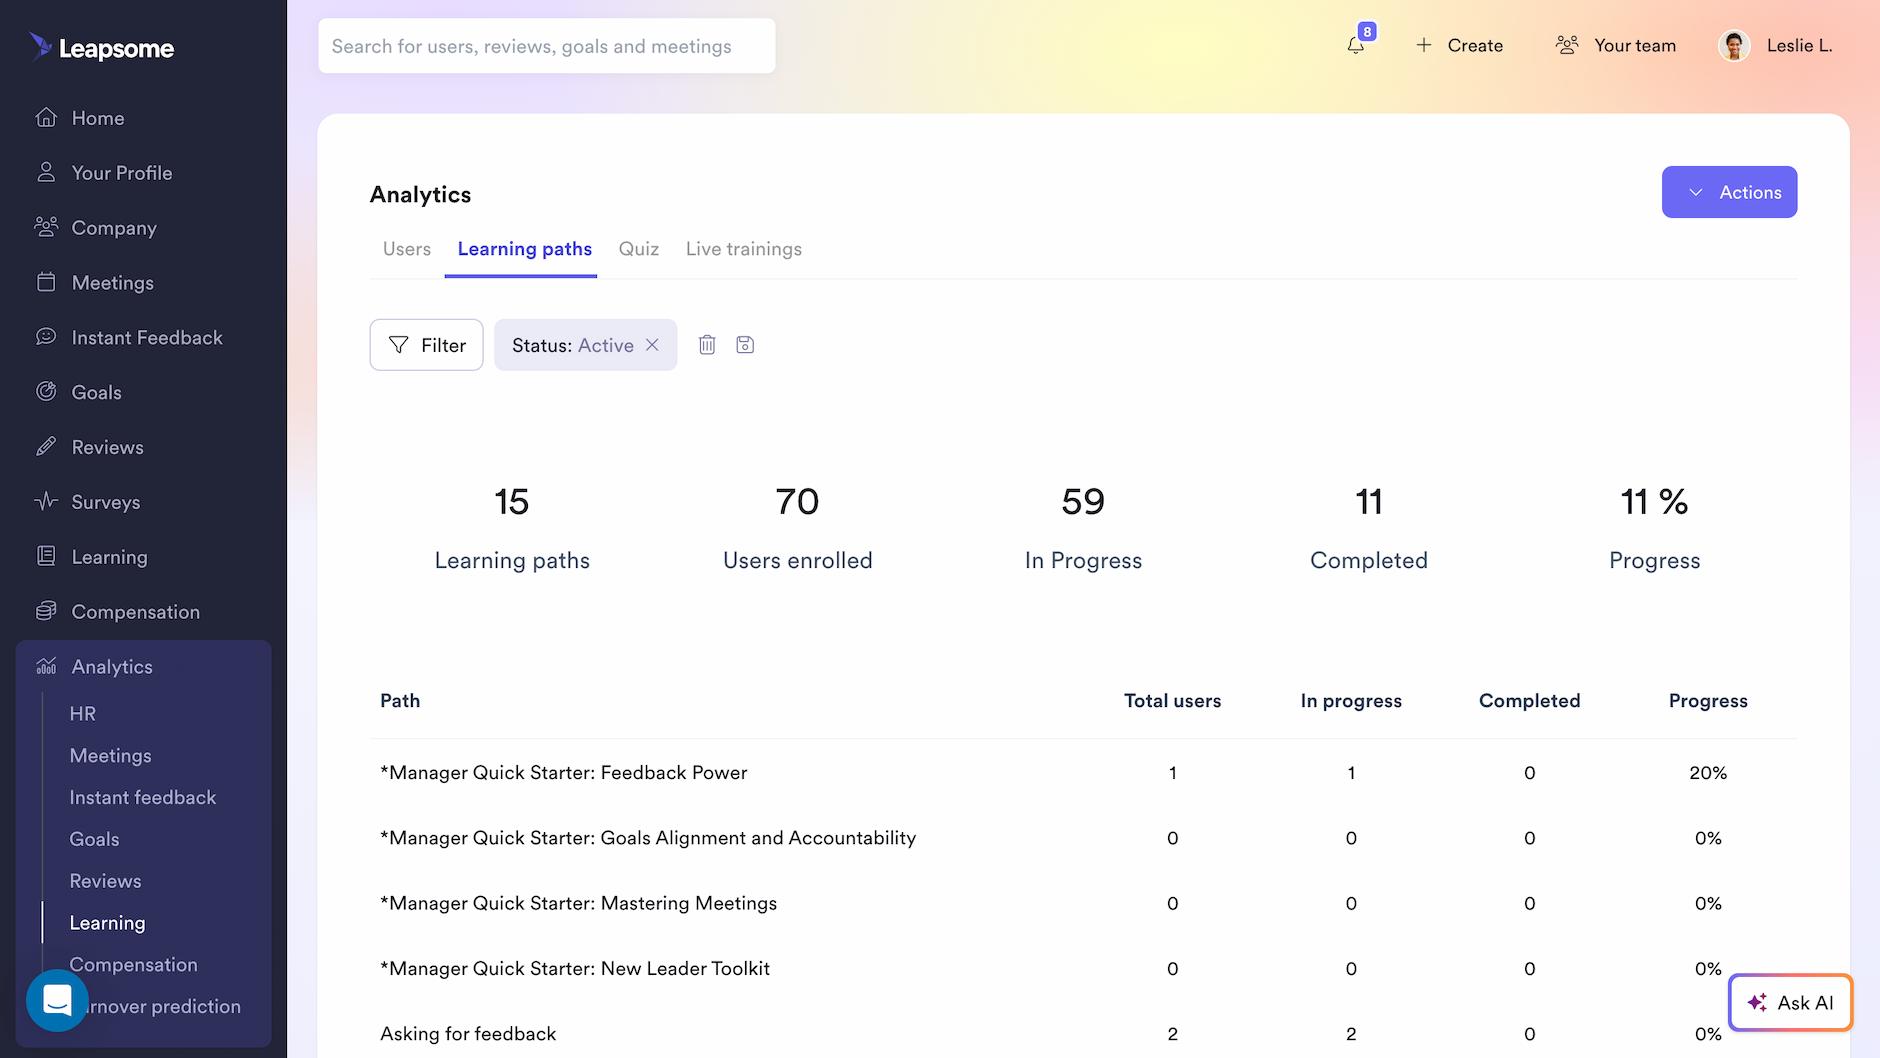Open the Live trainings tab

coord(743,248)
